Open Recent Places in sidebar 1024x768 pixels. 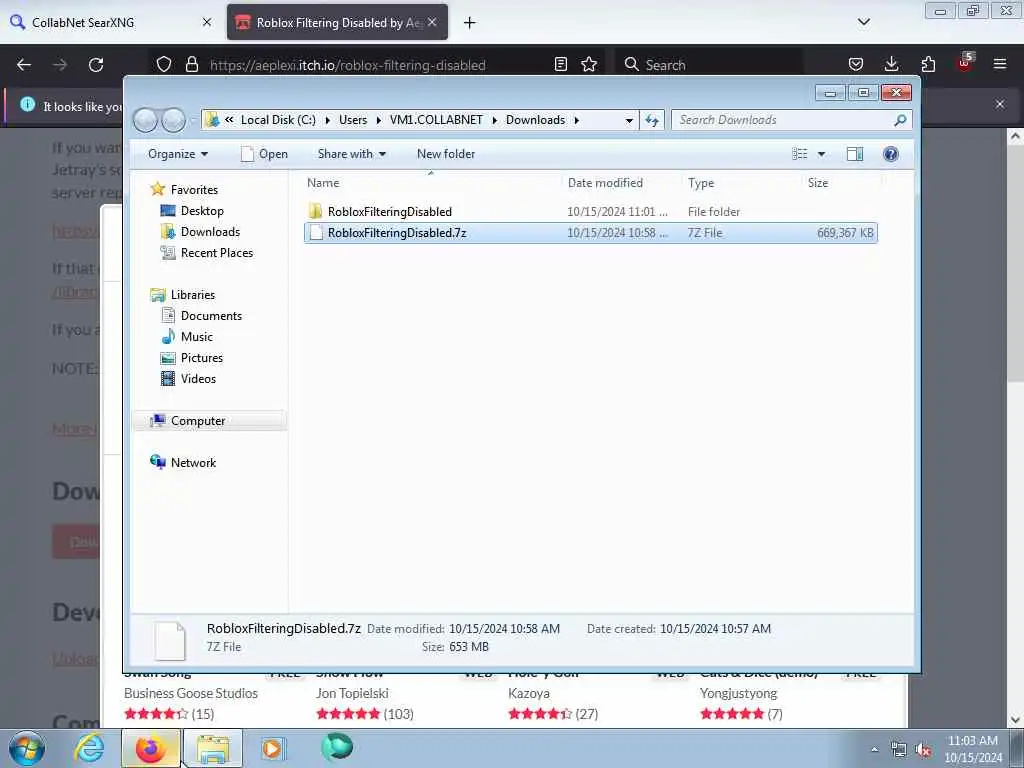(x=216, y=253)
